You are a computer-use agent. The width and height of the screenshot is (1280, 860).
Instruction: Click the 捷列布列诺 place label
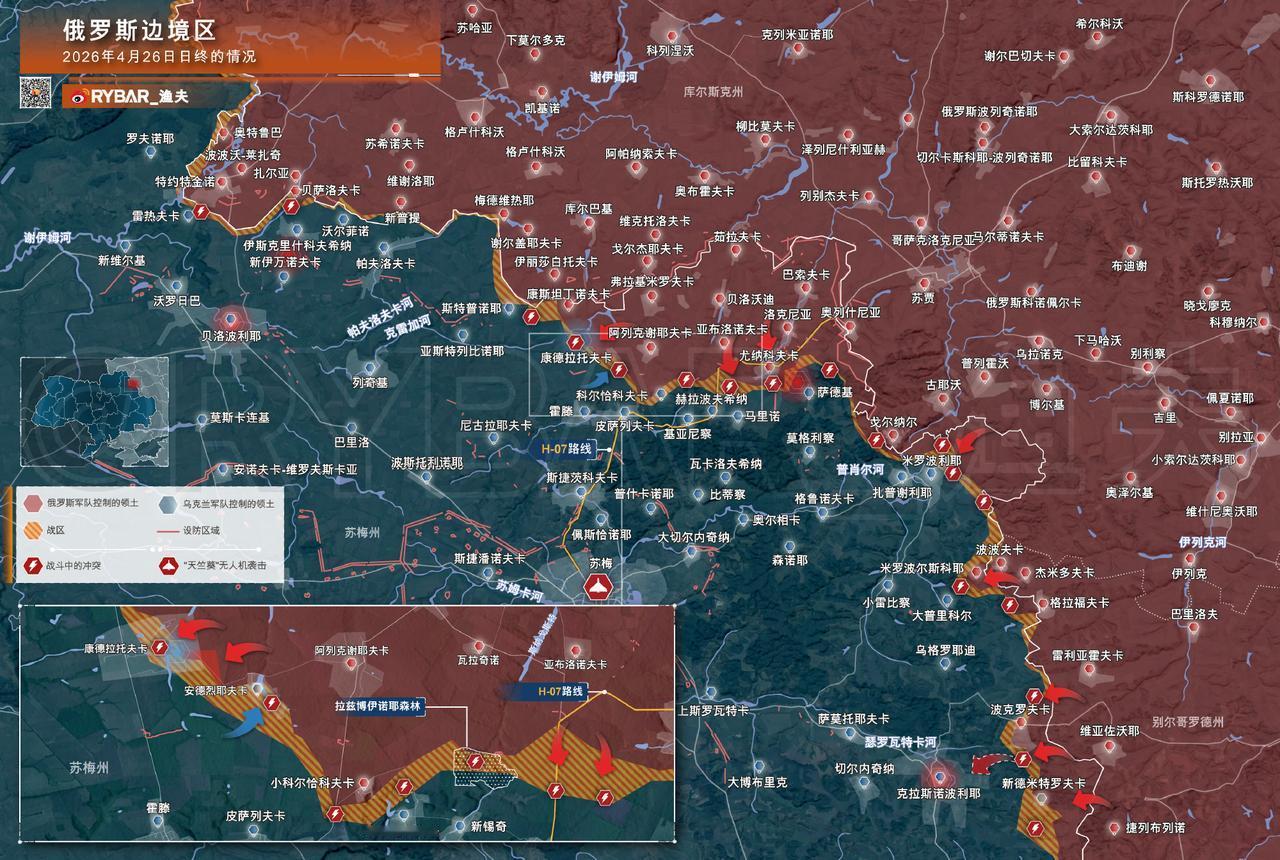pyautogui.click(x=1155, y=827)
